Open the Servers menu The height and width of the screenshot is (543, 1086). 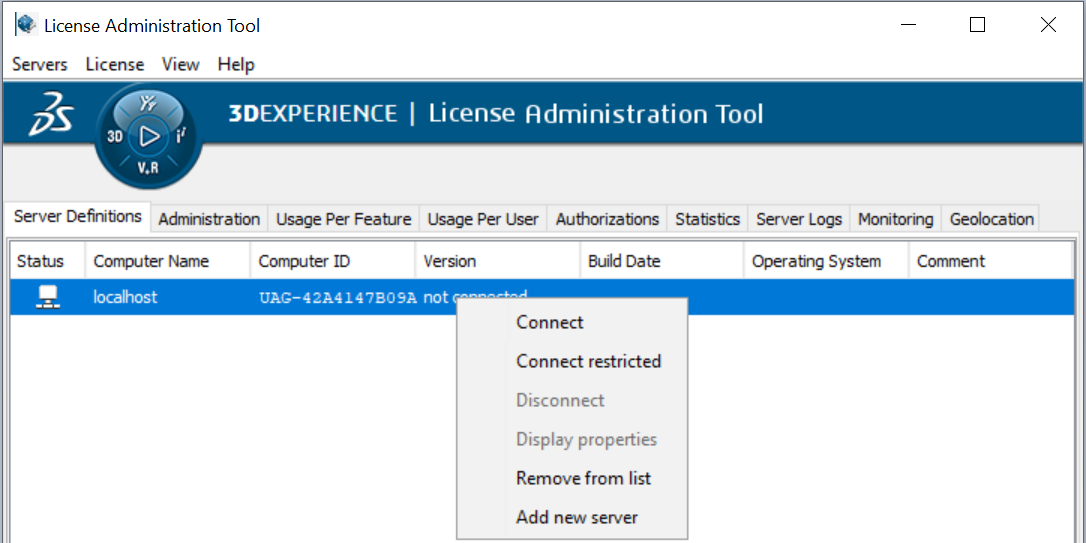(x=40, y=64)
